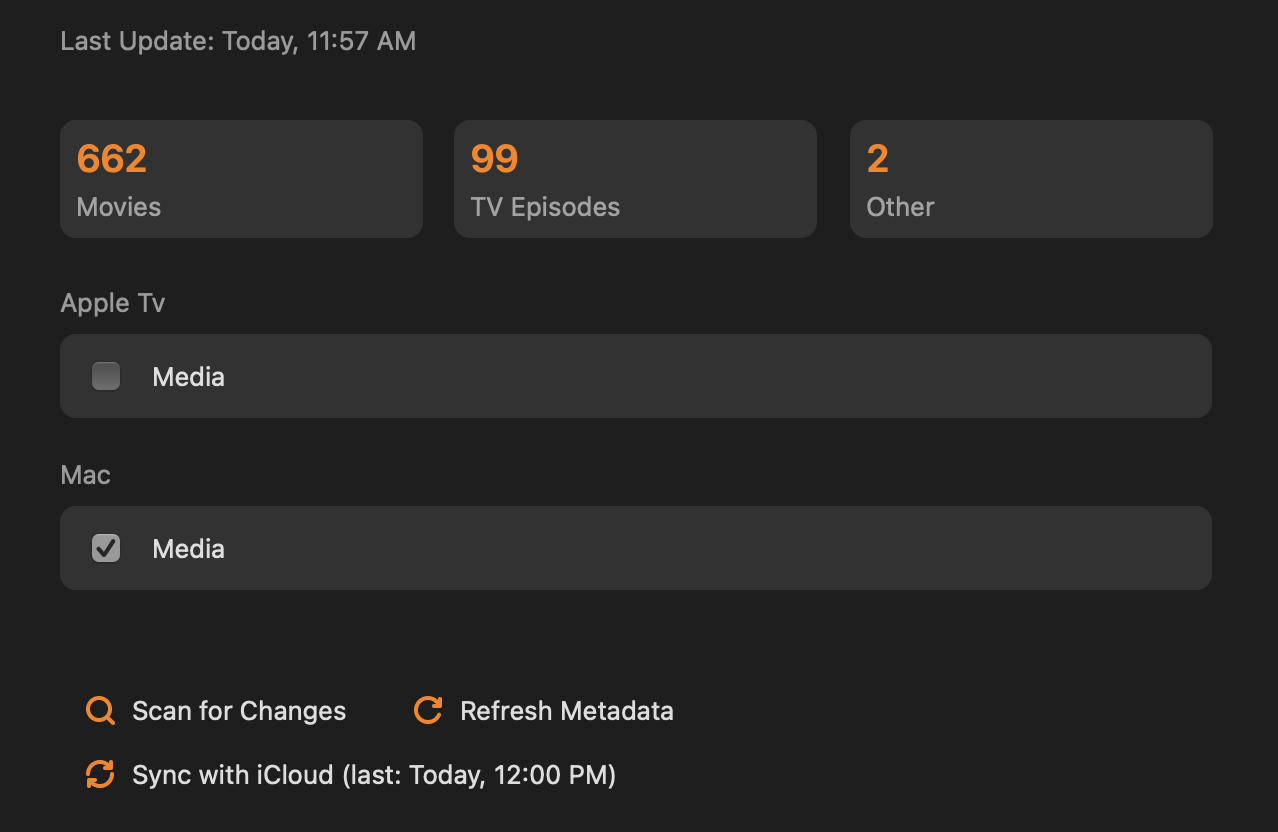Select the Media label under Mac
The width and height of the screenshot is (1278, 832).
pyautogui.click(x=188, y=549)
